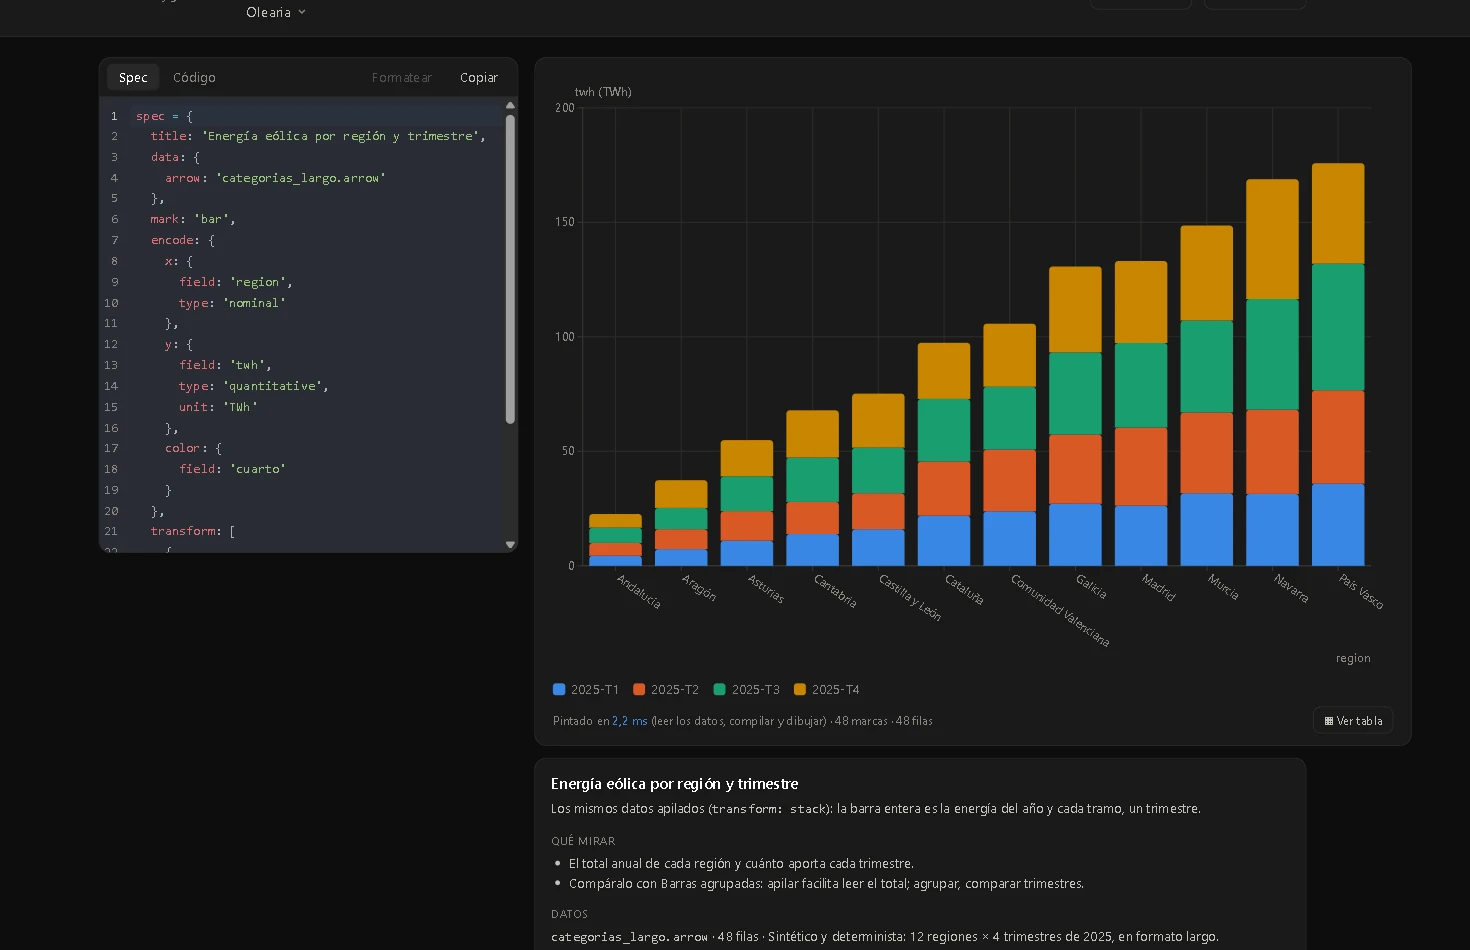Click code line type: 'quantitative'

[254, 386]
